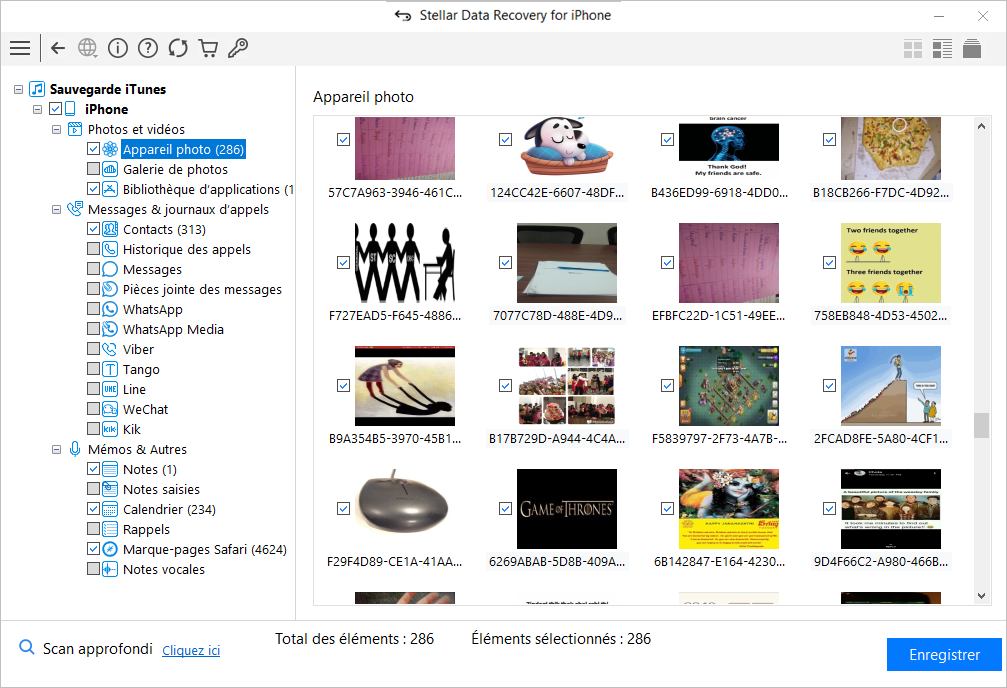Uncheck the Calendrier (234) checkbox
This screenshot has height=688, width=1007.
coord(93,509)
